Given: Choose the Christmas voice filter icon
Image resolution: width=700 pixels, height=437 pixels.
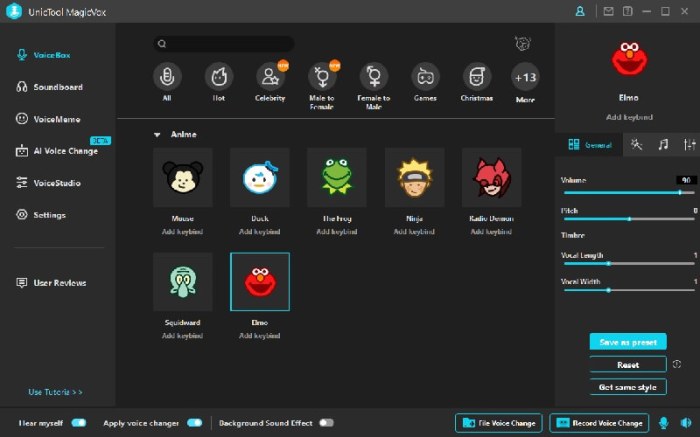Looking at the screenshot, I should pyautogui.click(x=477, y=76).
